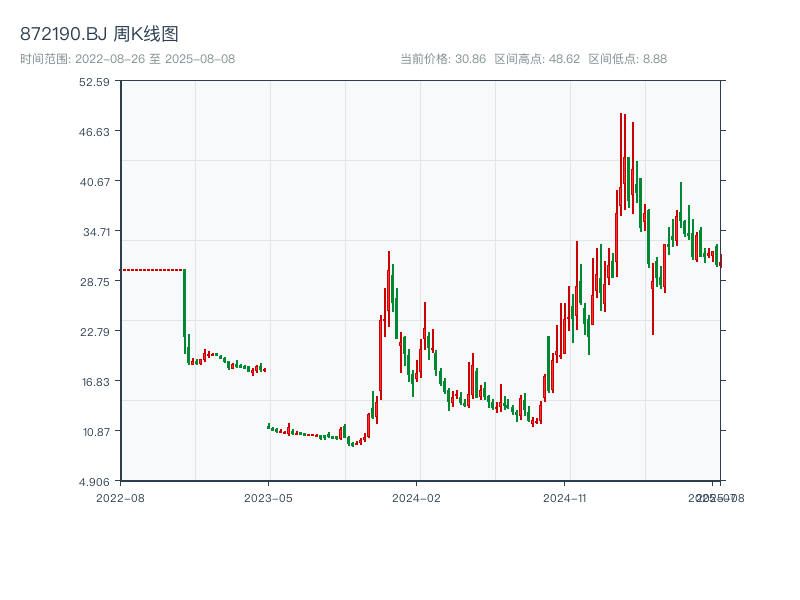The image size is (800, 600).
Task: Click the 2022-08 x-axis date label
Action: (x=120, y=497)
